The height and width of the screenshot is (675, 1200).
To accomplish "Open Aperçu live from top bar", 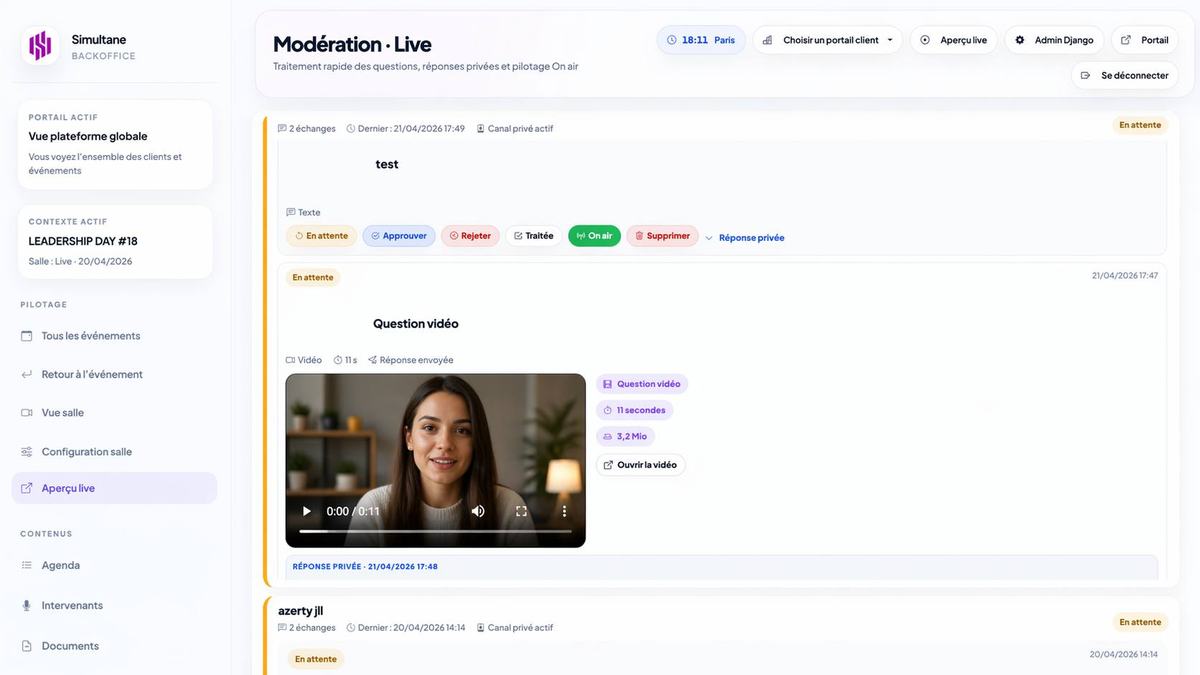I will click(x=953, y=40).
